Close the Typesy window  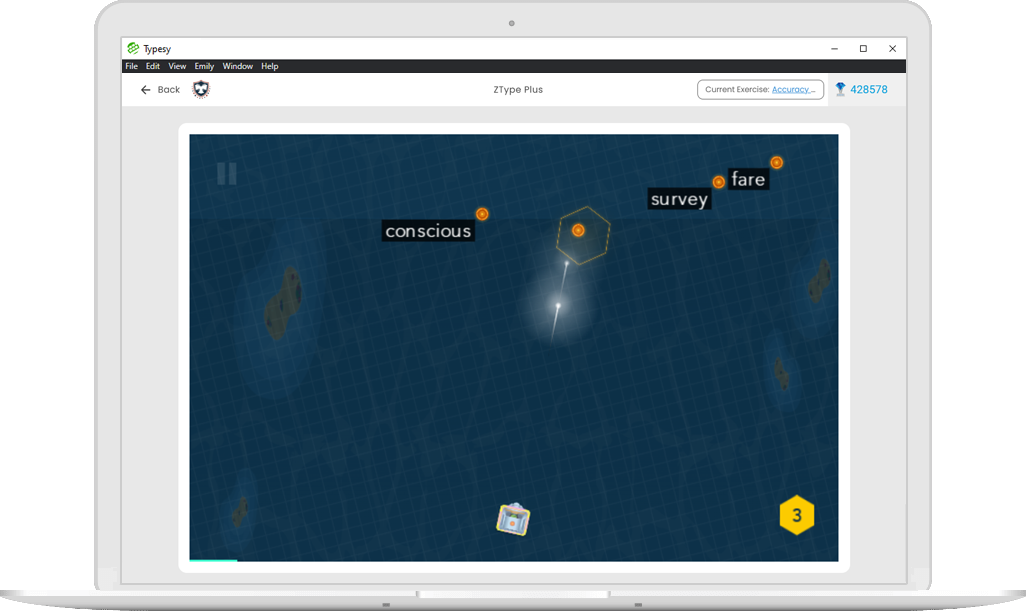893,48
